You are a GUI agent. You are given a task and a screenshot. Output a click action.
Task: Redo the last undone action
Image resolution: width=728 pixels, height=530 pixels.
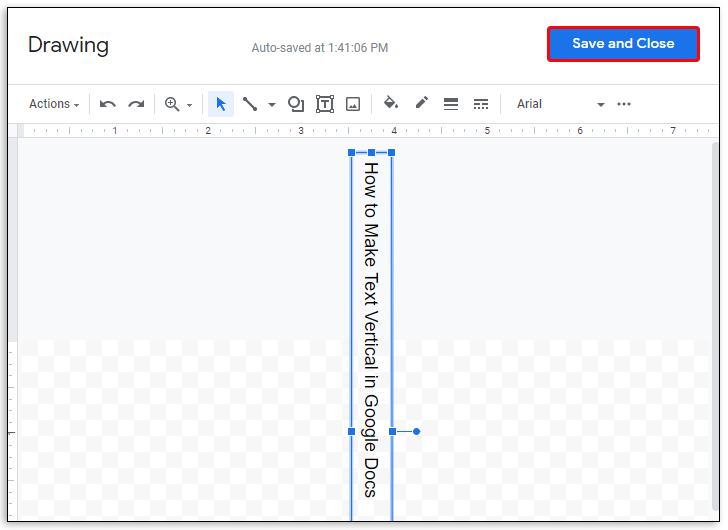tap(136, 104)
